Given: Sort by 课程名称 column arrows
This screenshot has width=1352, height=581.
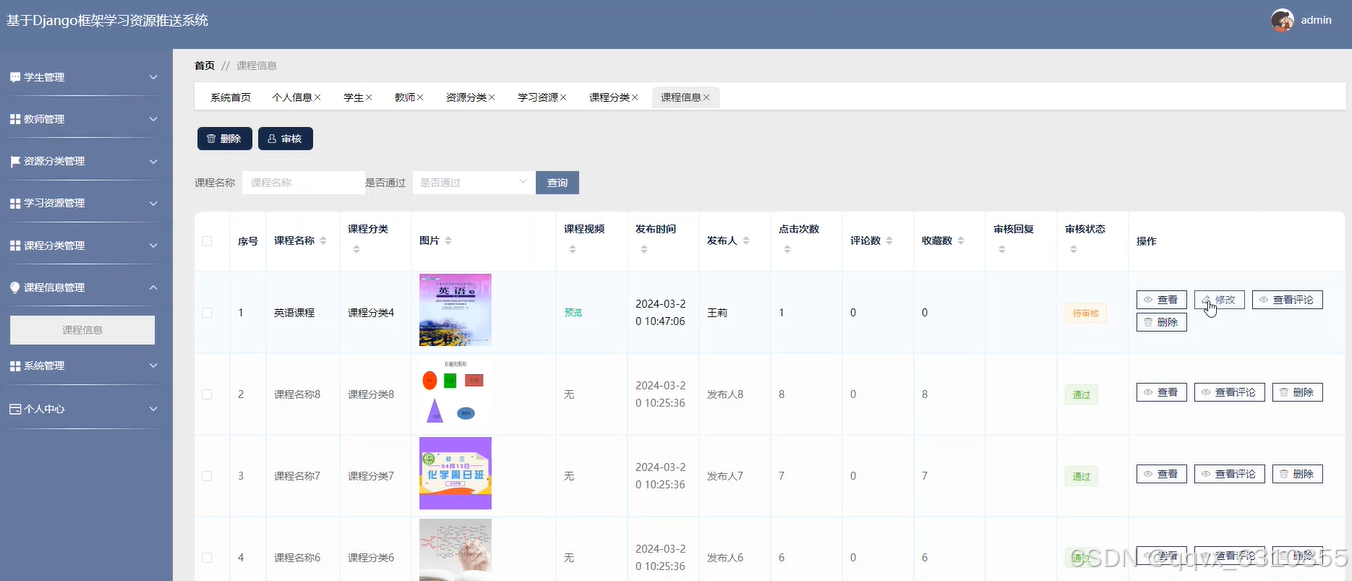Looking at the screenshot, I should (x=323, y=241).
